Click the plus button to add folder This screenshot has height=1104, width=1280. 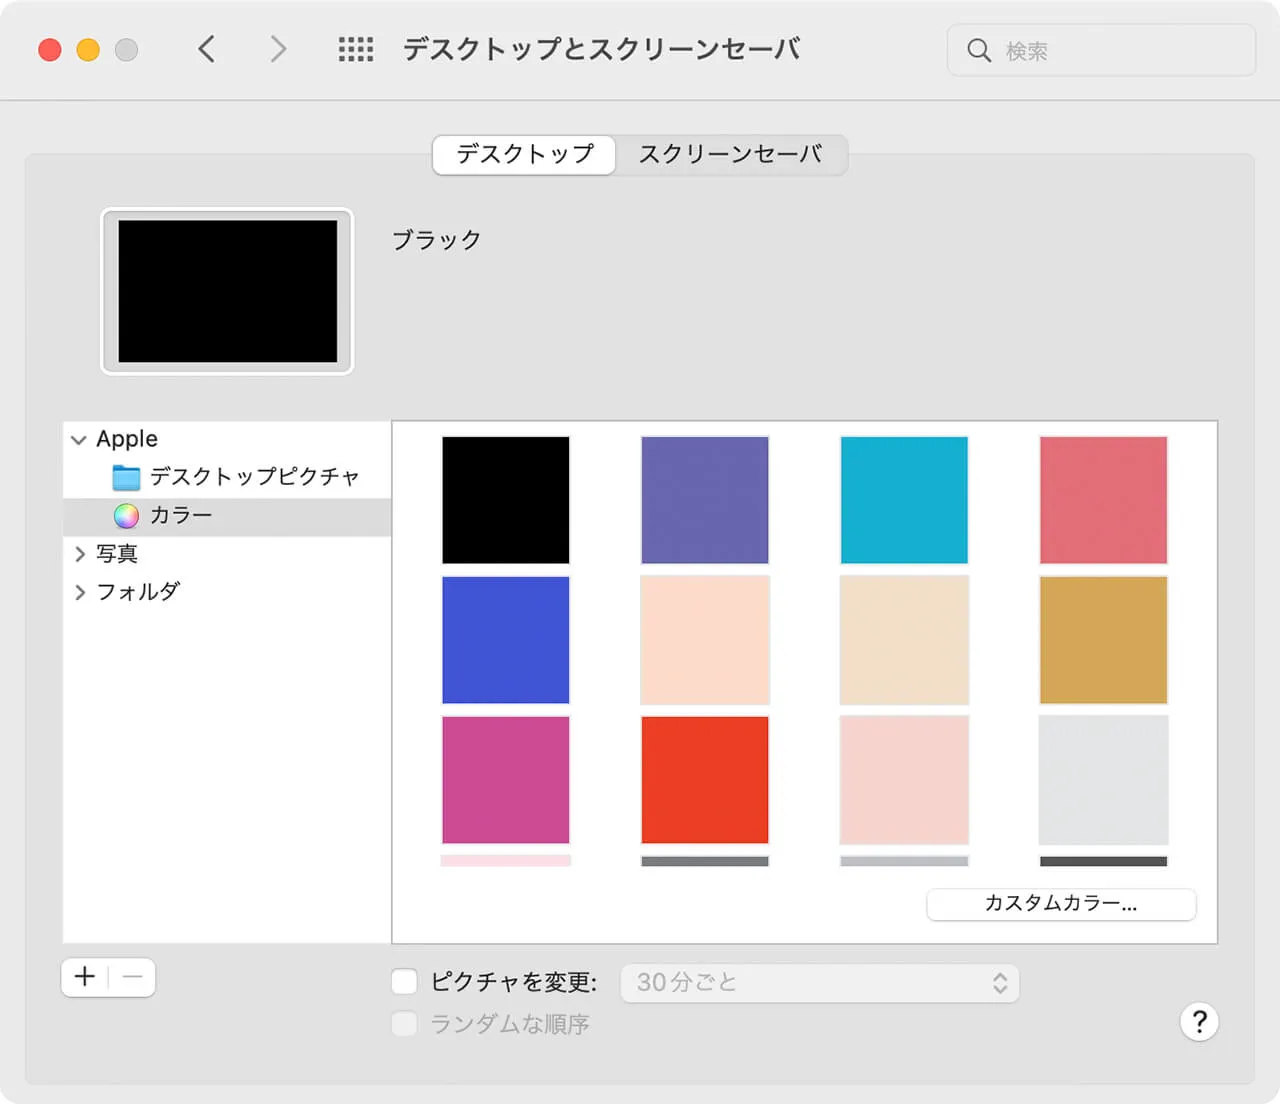click(x=85, y=977)
